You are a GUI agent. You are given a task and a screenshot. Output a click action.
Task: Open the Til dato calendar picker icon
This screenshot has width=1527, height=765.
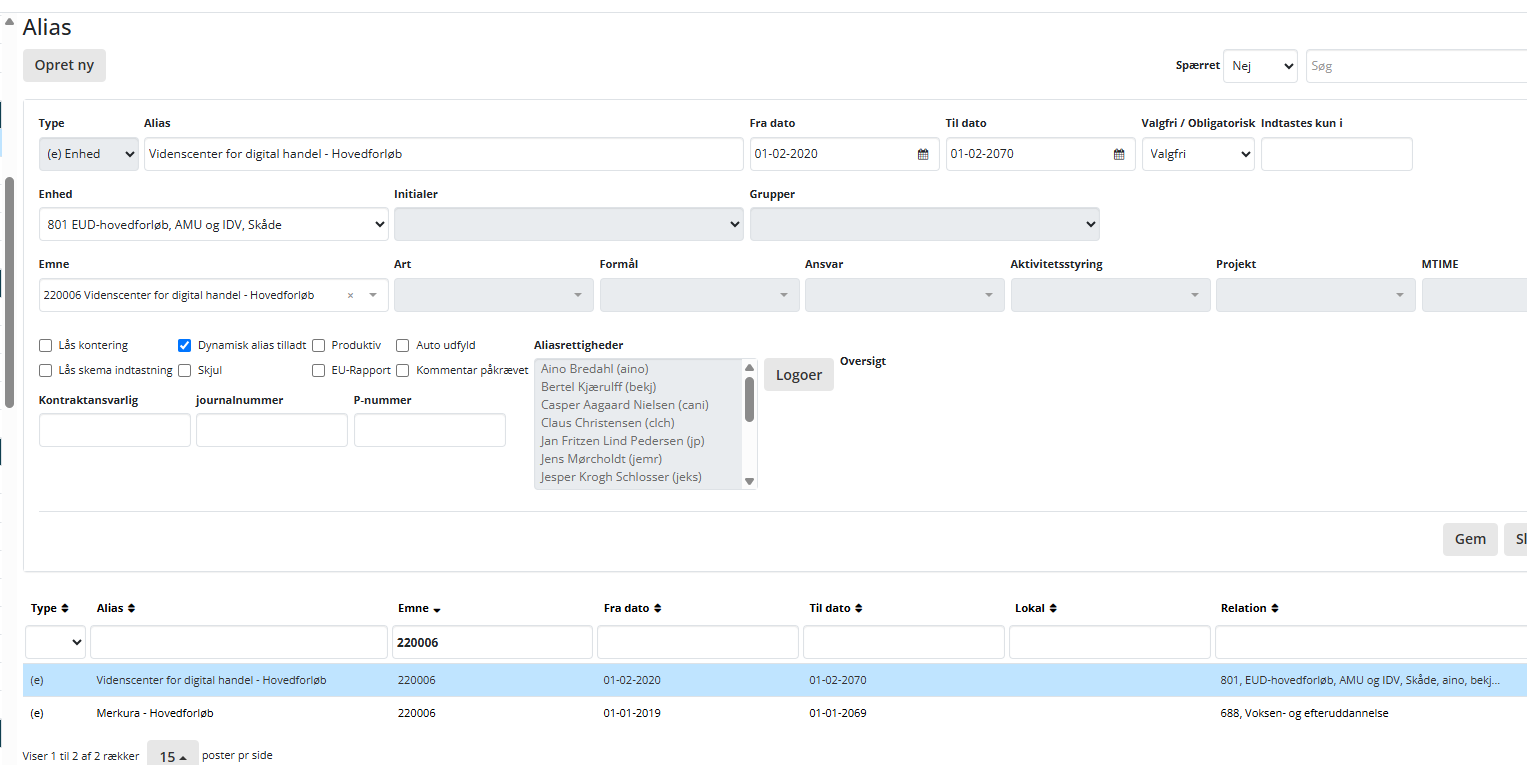coord(1119,155)
